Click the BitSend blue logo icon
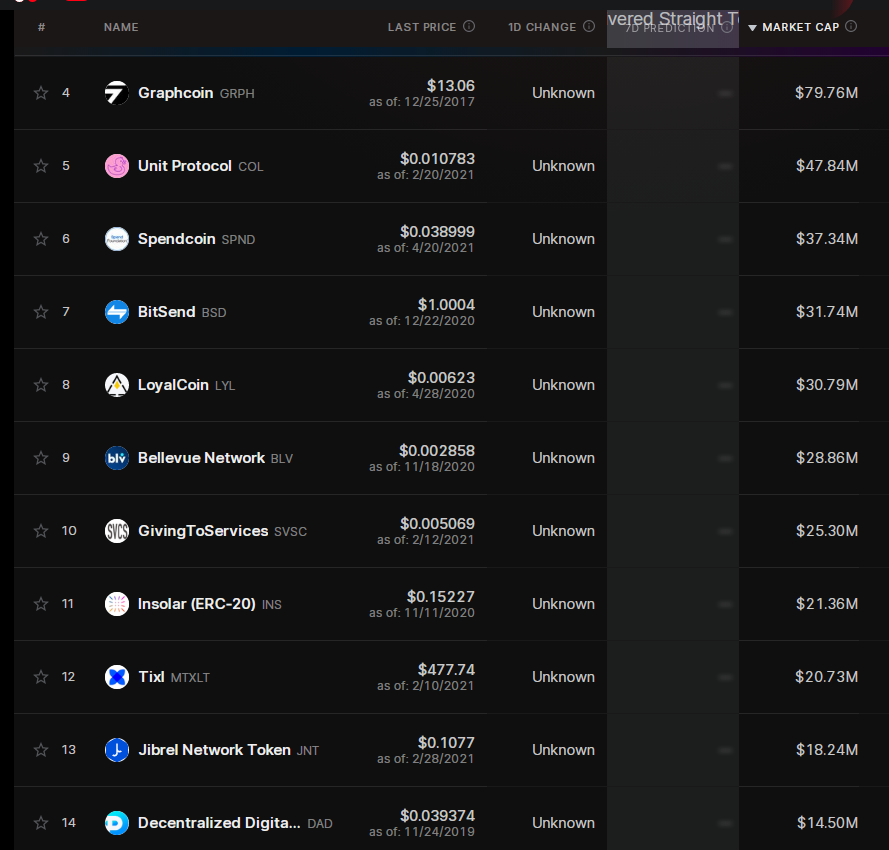The width and height of the screenshot is (889, 850). click(x=117, y=312)
